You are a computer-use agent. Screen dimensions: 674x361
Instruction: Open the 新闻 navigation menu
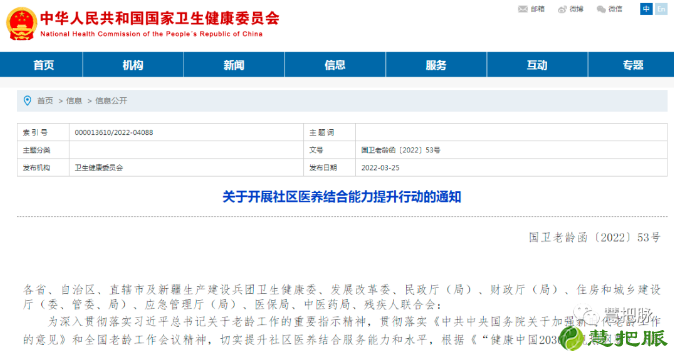pos(234,65)
